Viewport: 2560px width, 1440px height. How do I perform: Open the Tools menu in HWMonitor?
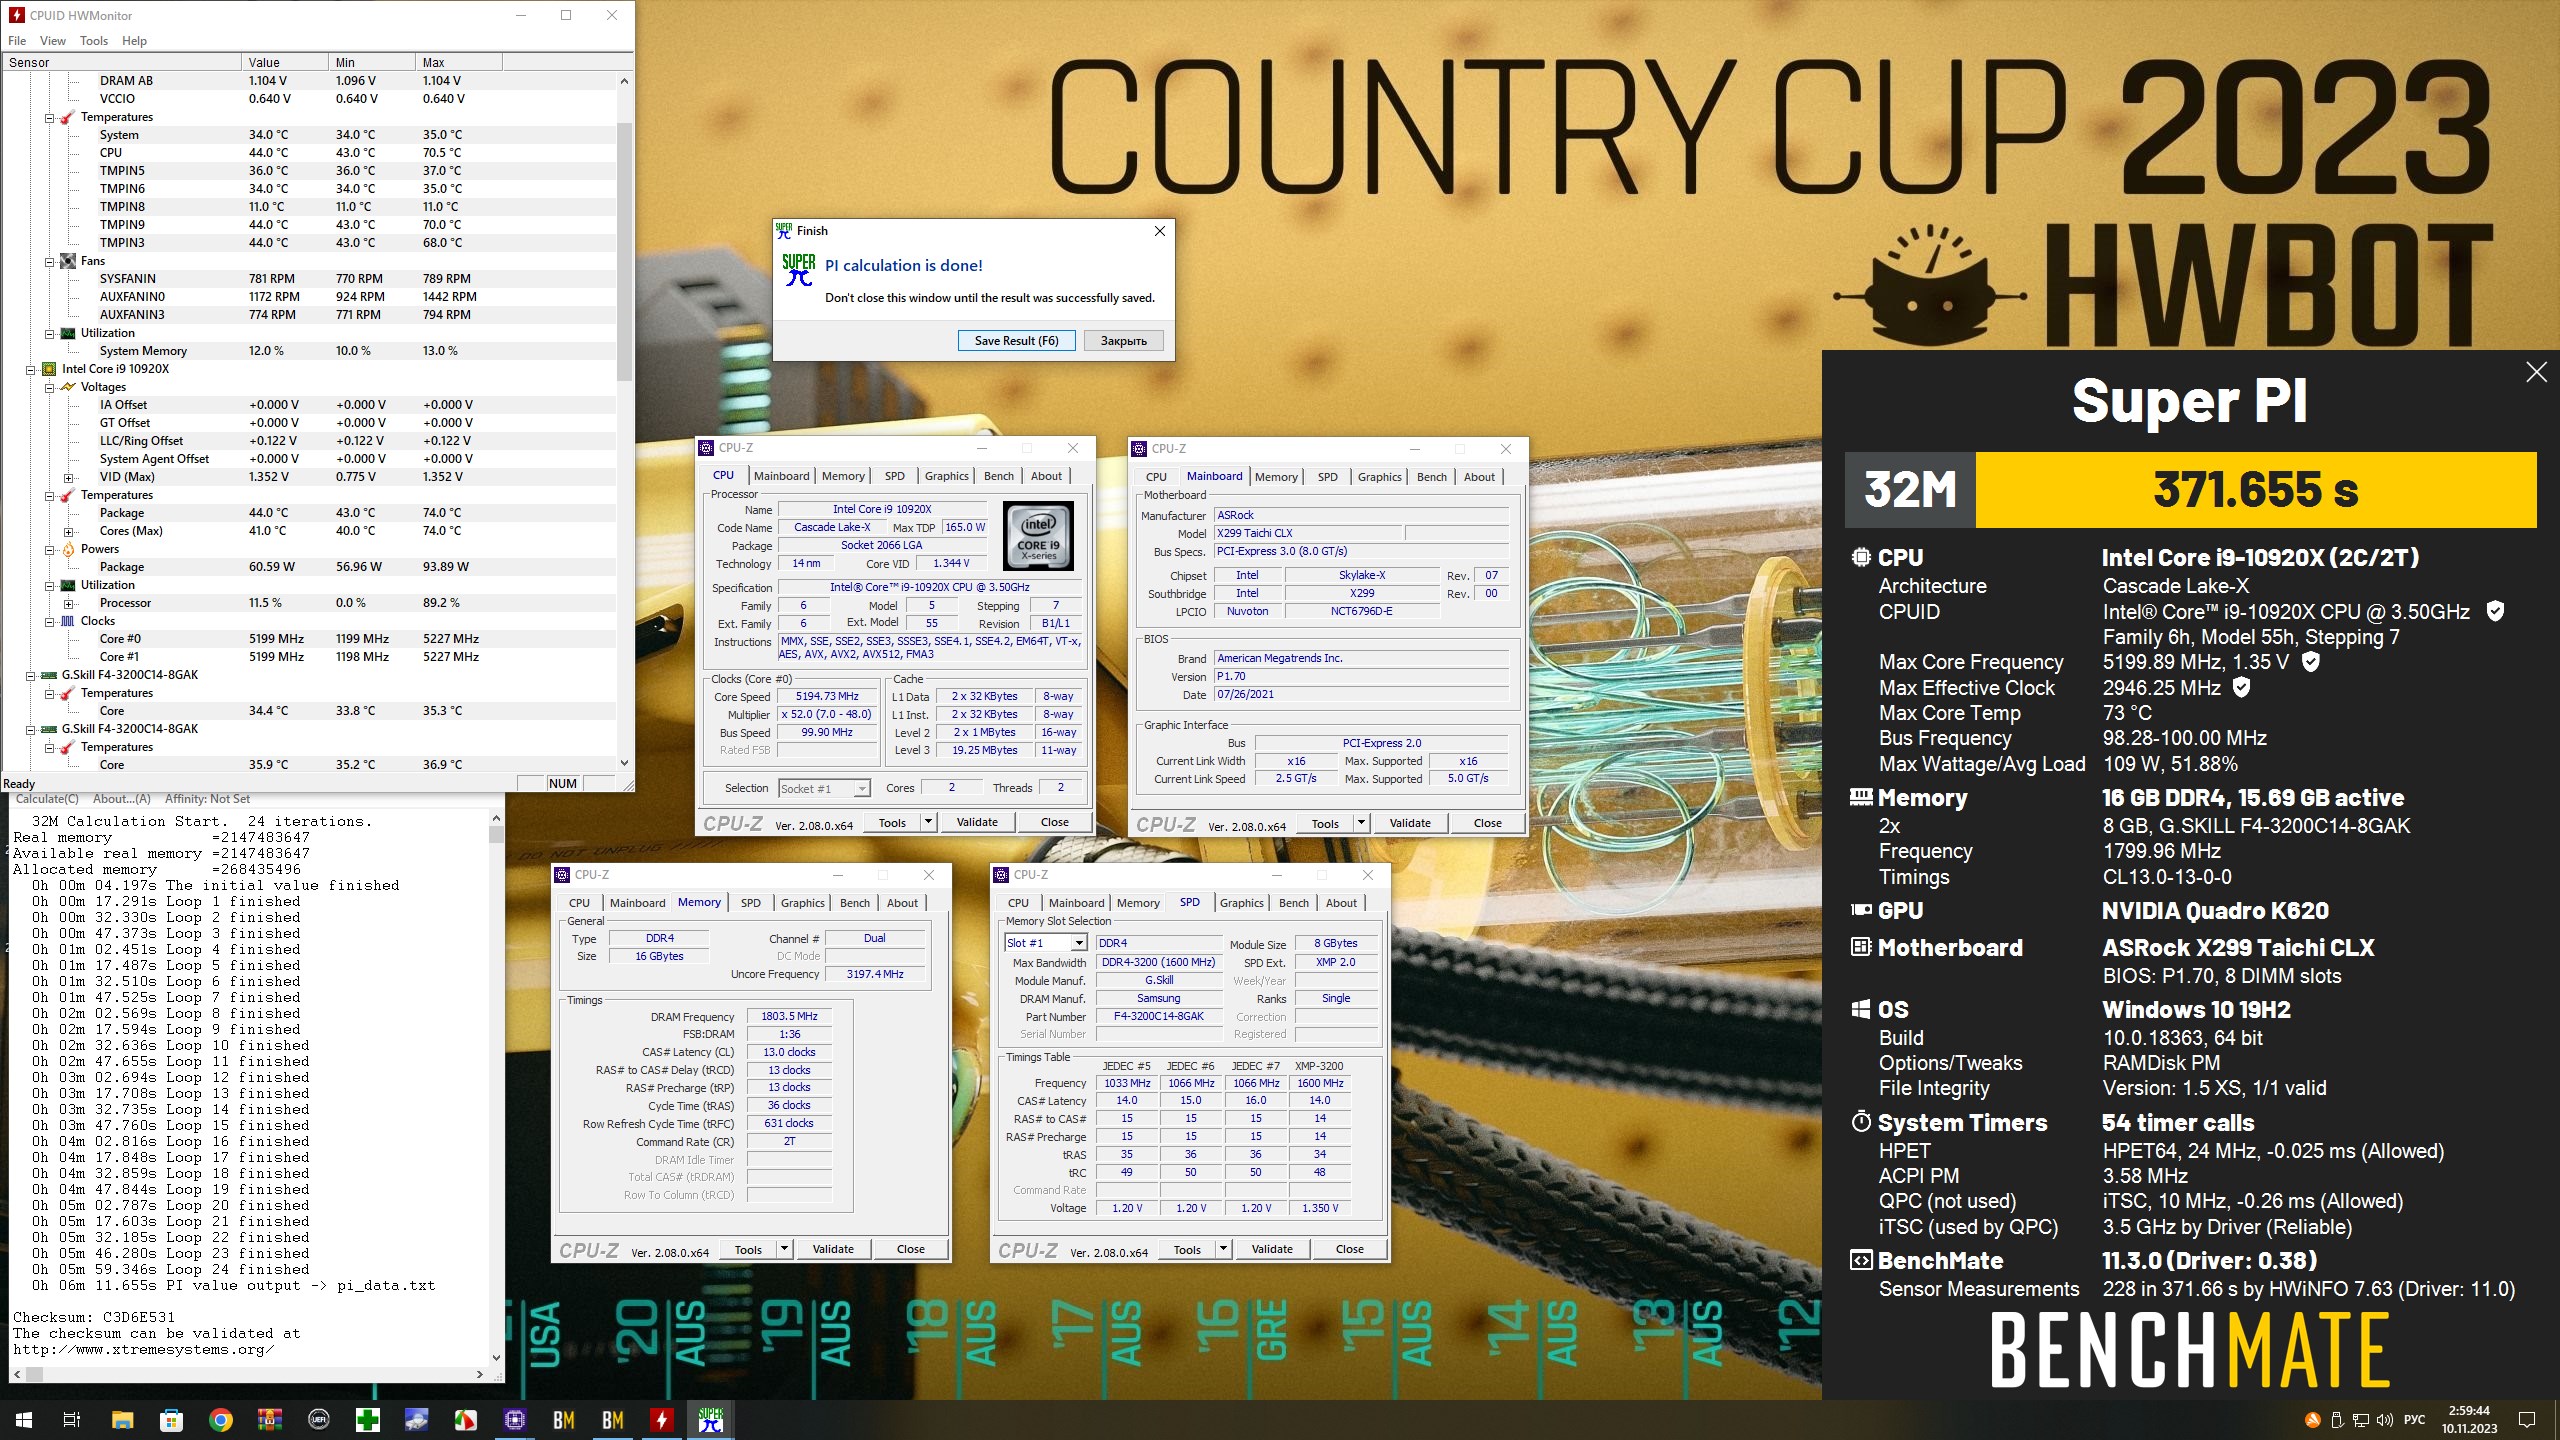click(93, 41)
